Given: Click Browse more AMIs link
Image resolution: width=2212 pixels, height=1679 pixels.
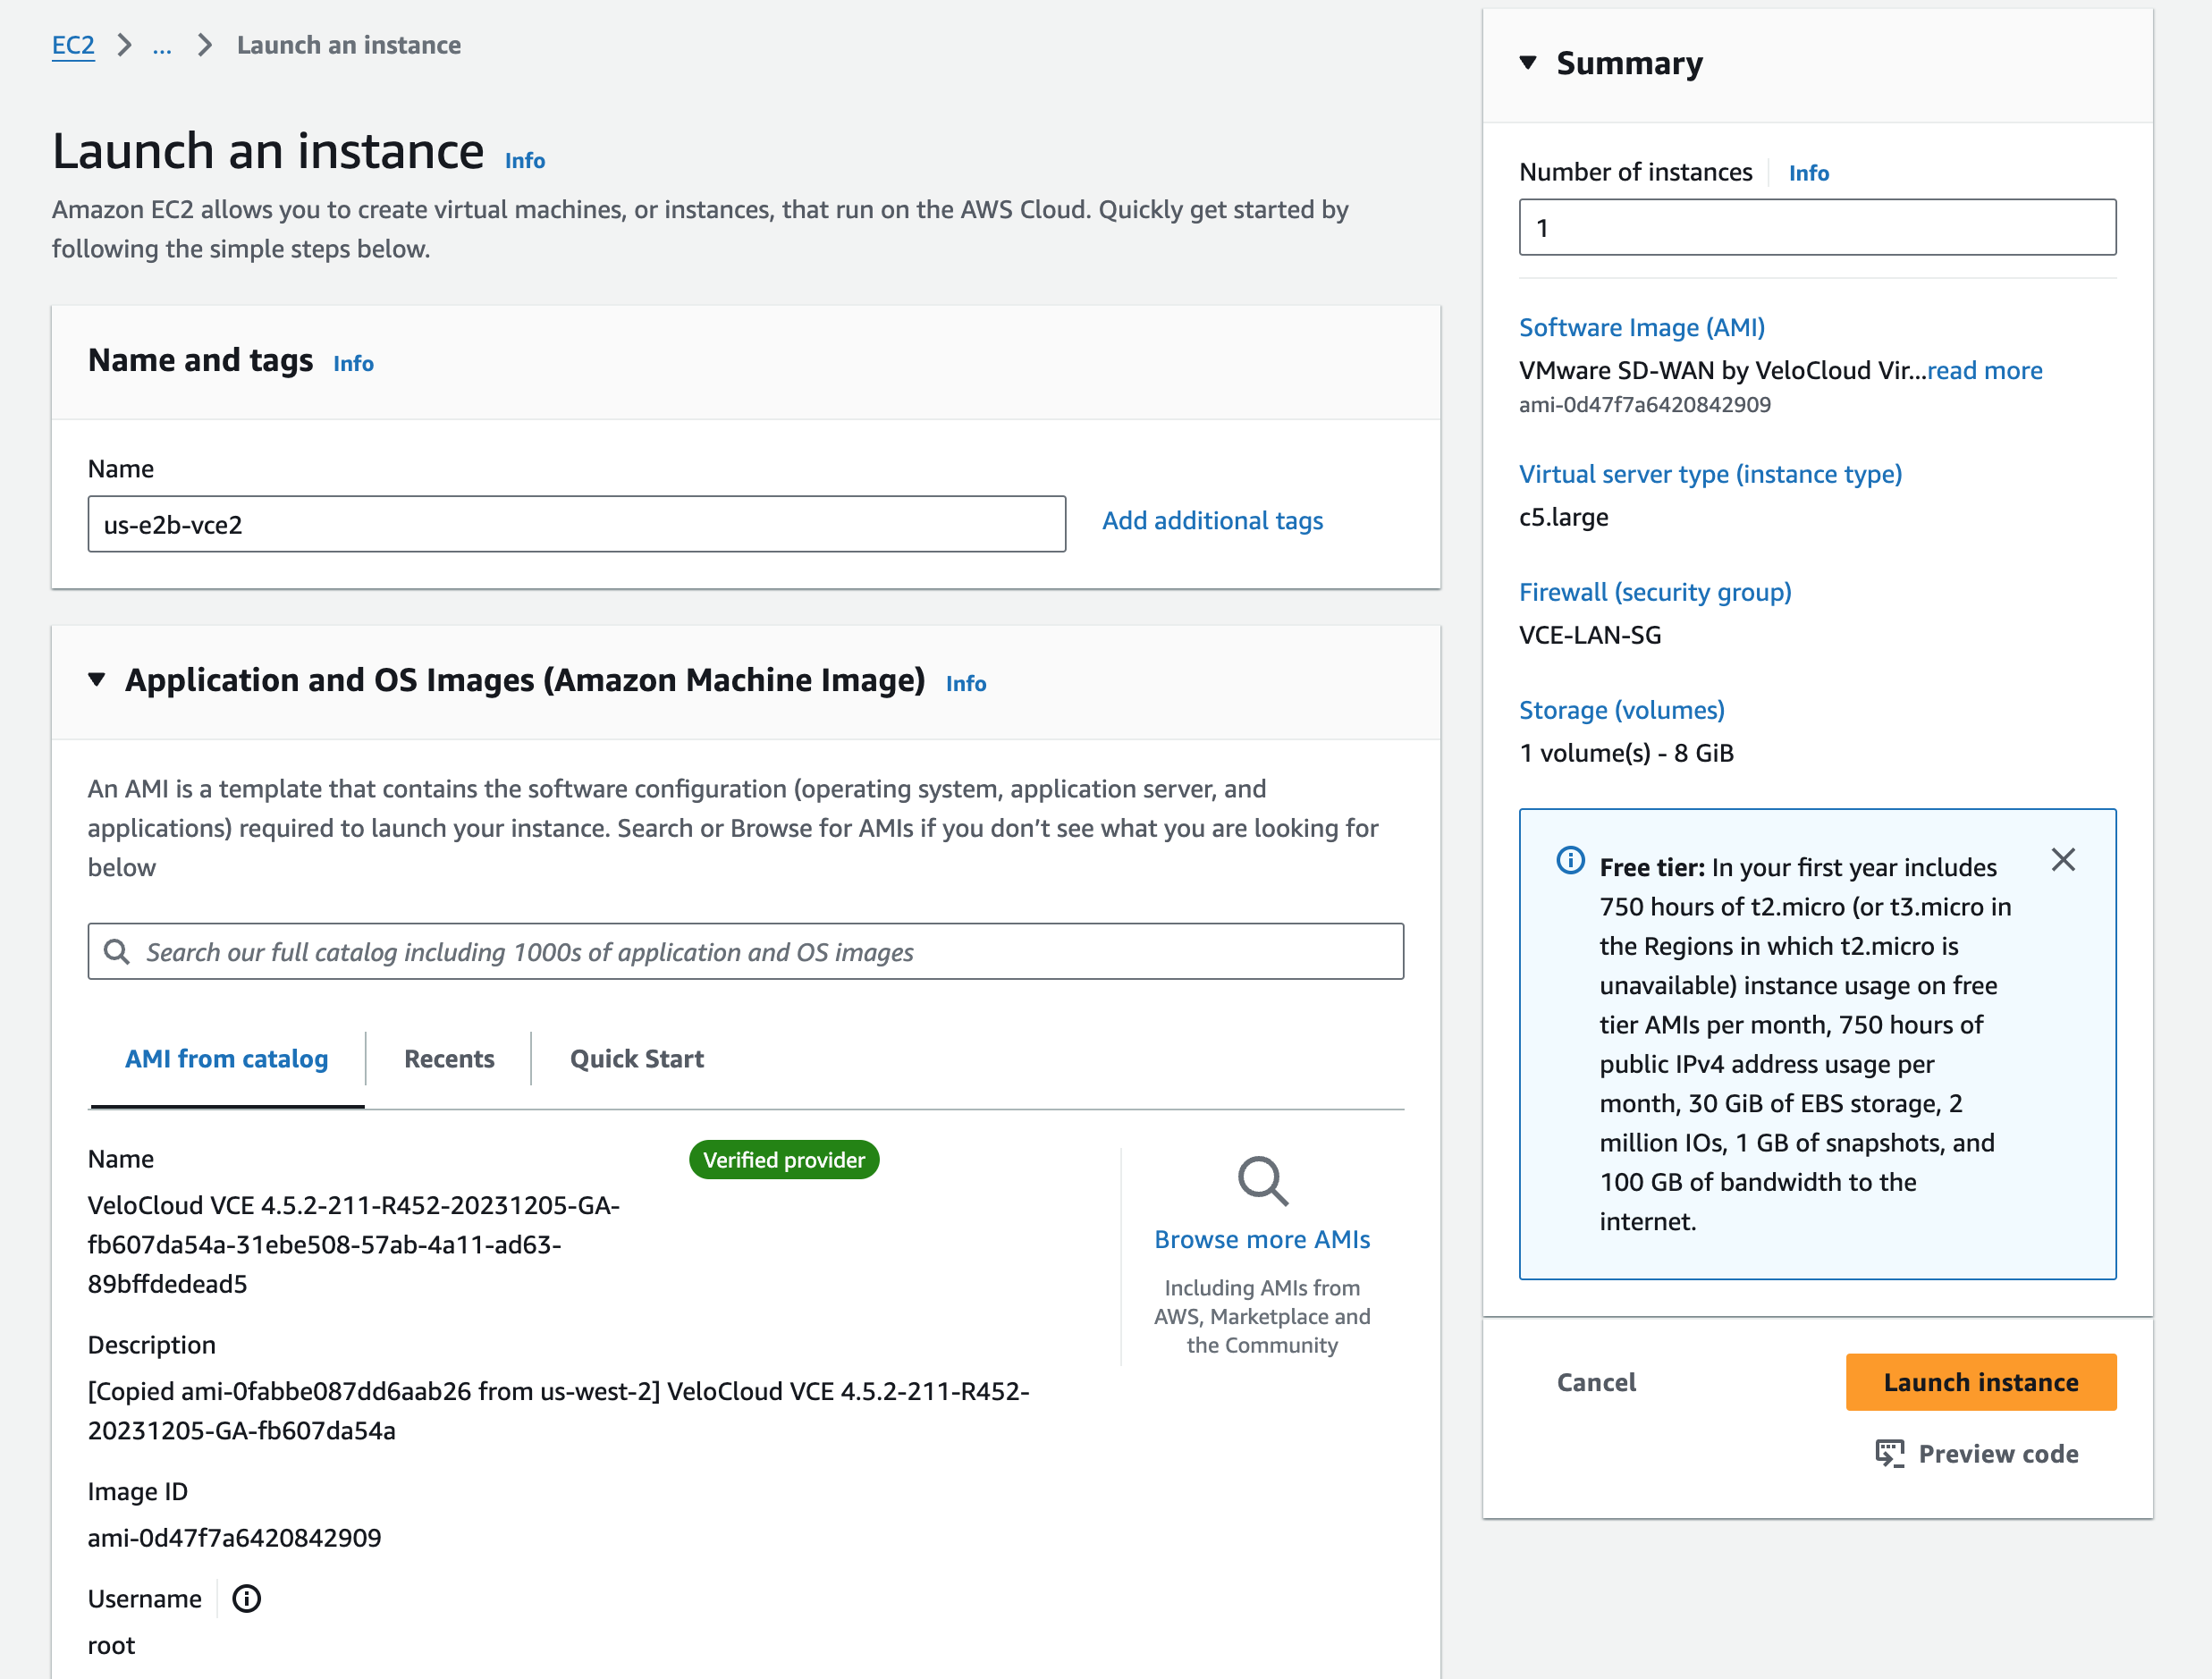Looking at the screenshot, I should click(1262, 1240).
